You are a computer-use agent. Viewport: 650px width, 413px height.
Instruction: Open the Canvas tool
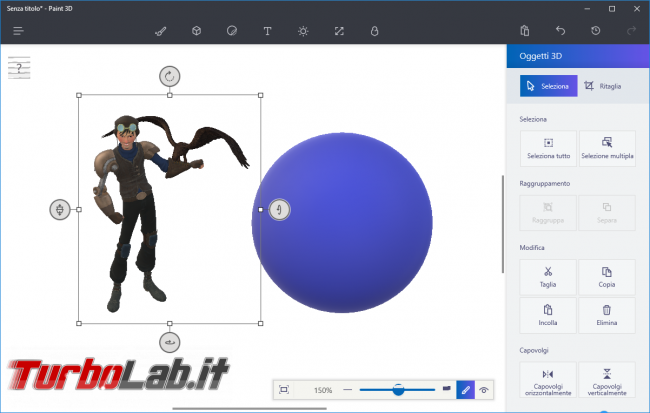[339, 31]
